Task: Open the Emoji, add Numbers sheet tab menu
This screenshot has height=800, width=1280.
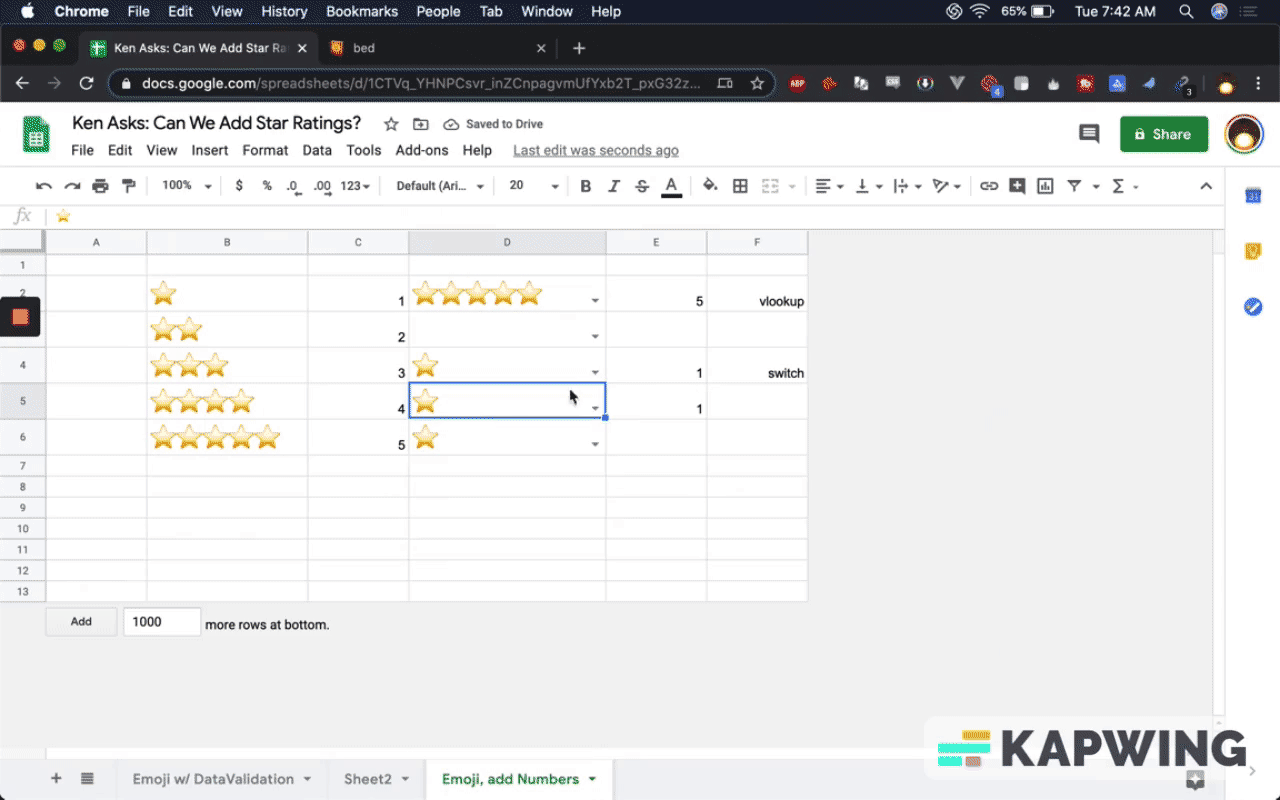Action: click(592, 779)
